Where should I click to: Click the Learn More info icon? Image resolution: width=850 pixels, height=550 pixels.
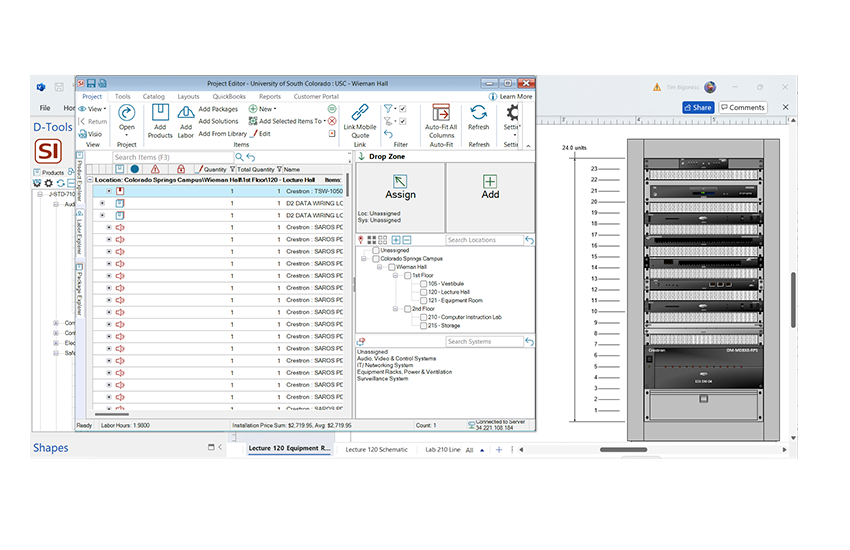pyautogui.click(x=493, y=96)
